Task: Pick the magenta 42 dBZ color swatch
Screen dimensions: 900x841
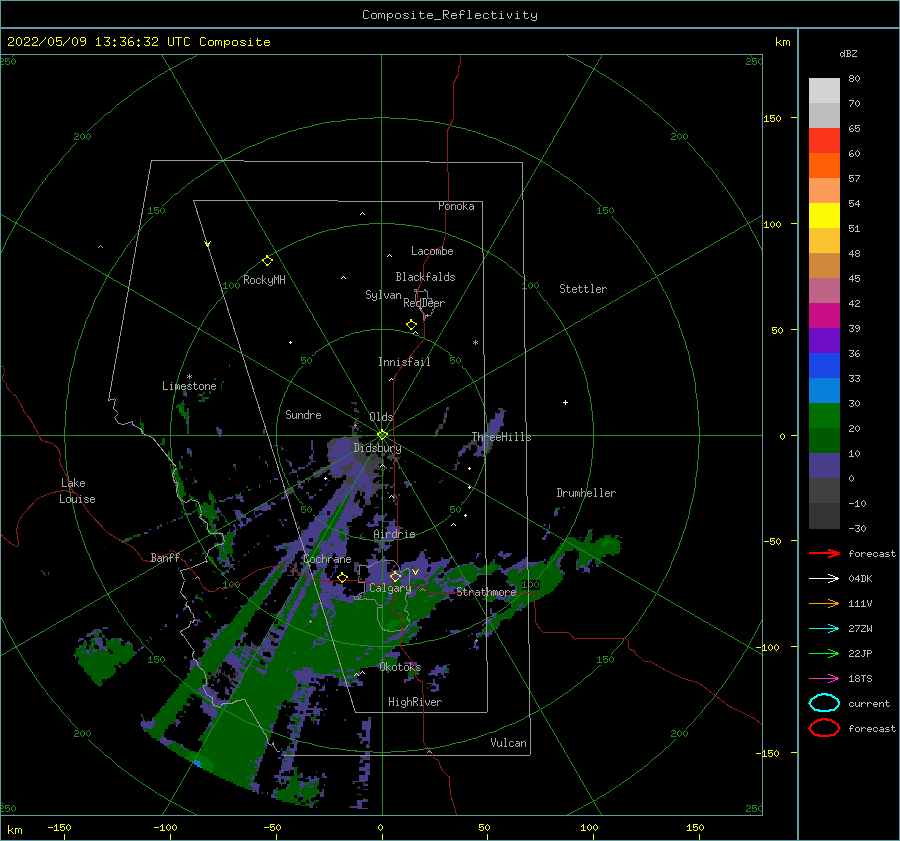Action: pyautogui.click(x=824, y=316)
